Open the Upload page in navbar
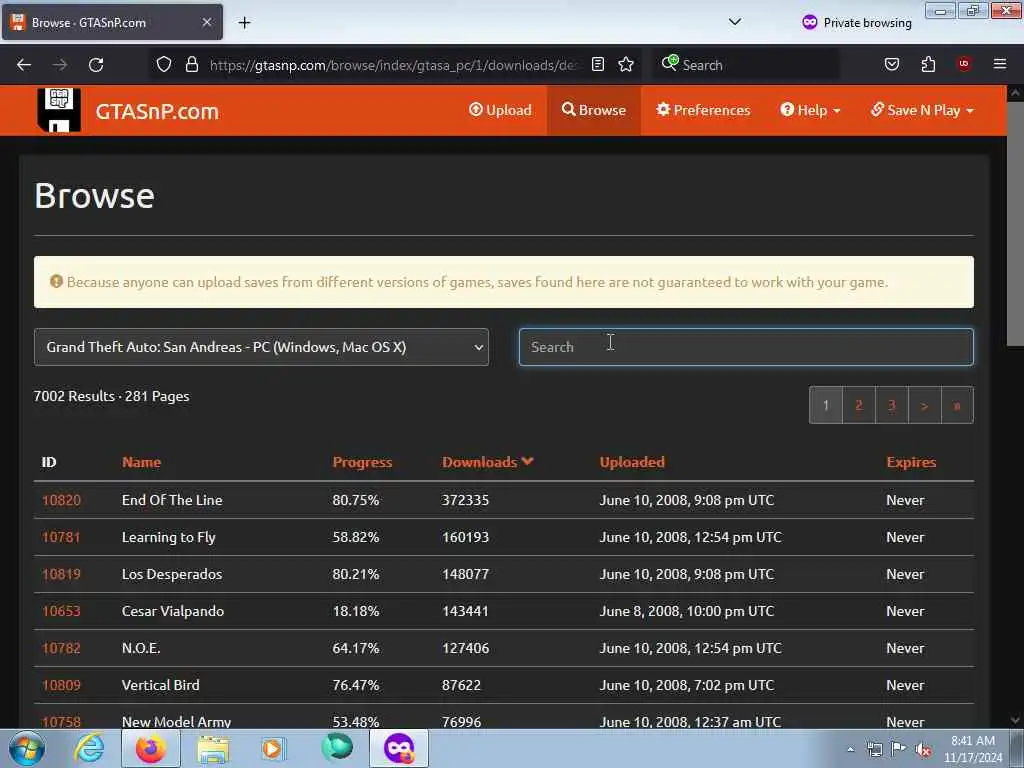Screen dimensions: 1024x768 [x=500, y=110]
